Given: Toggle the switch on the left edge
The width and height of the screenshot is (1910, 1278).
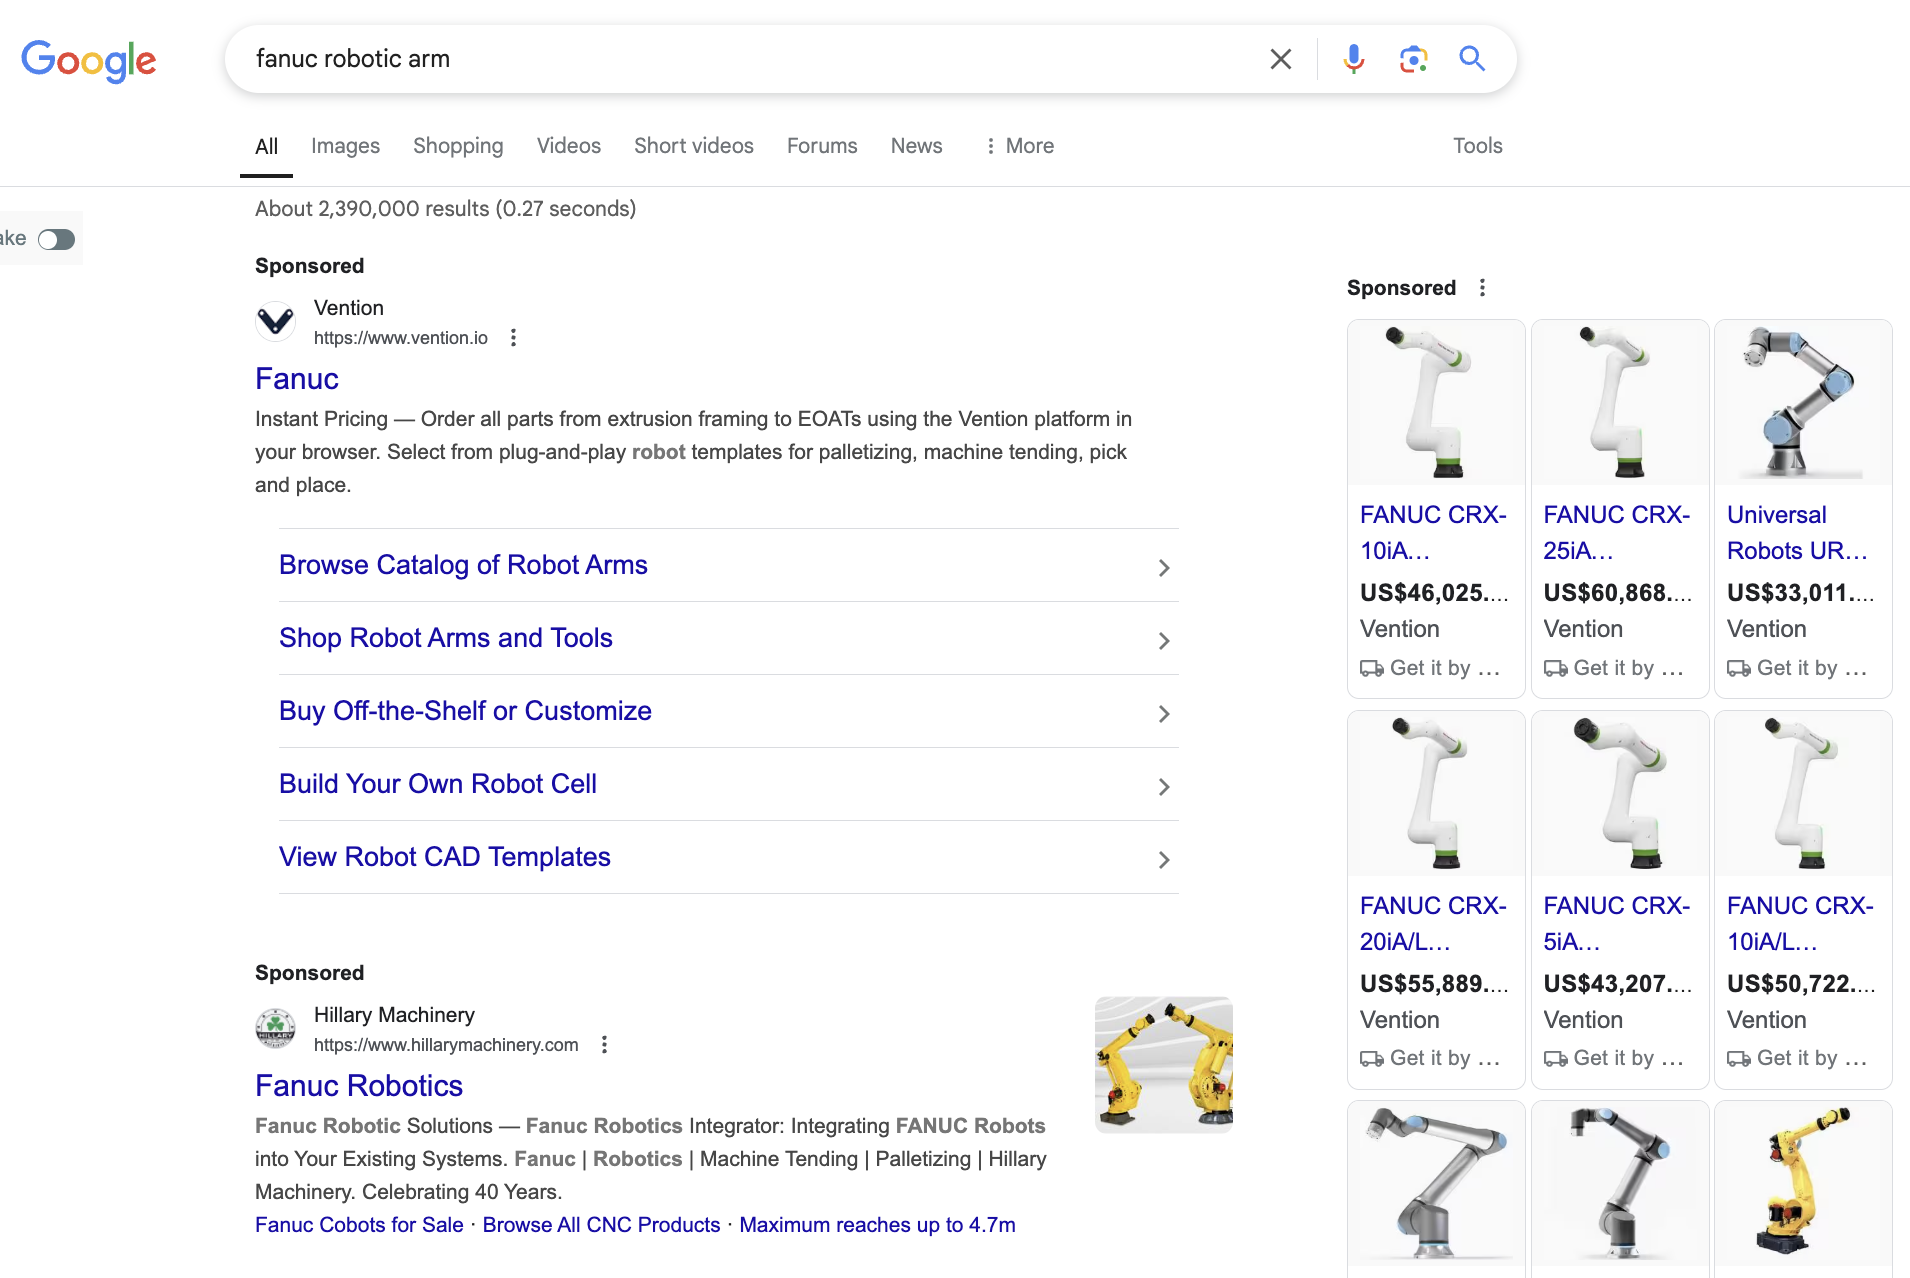Looking at the screenshot, I should pyautogui.click(x=57, y=239).
